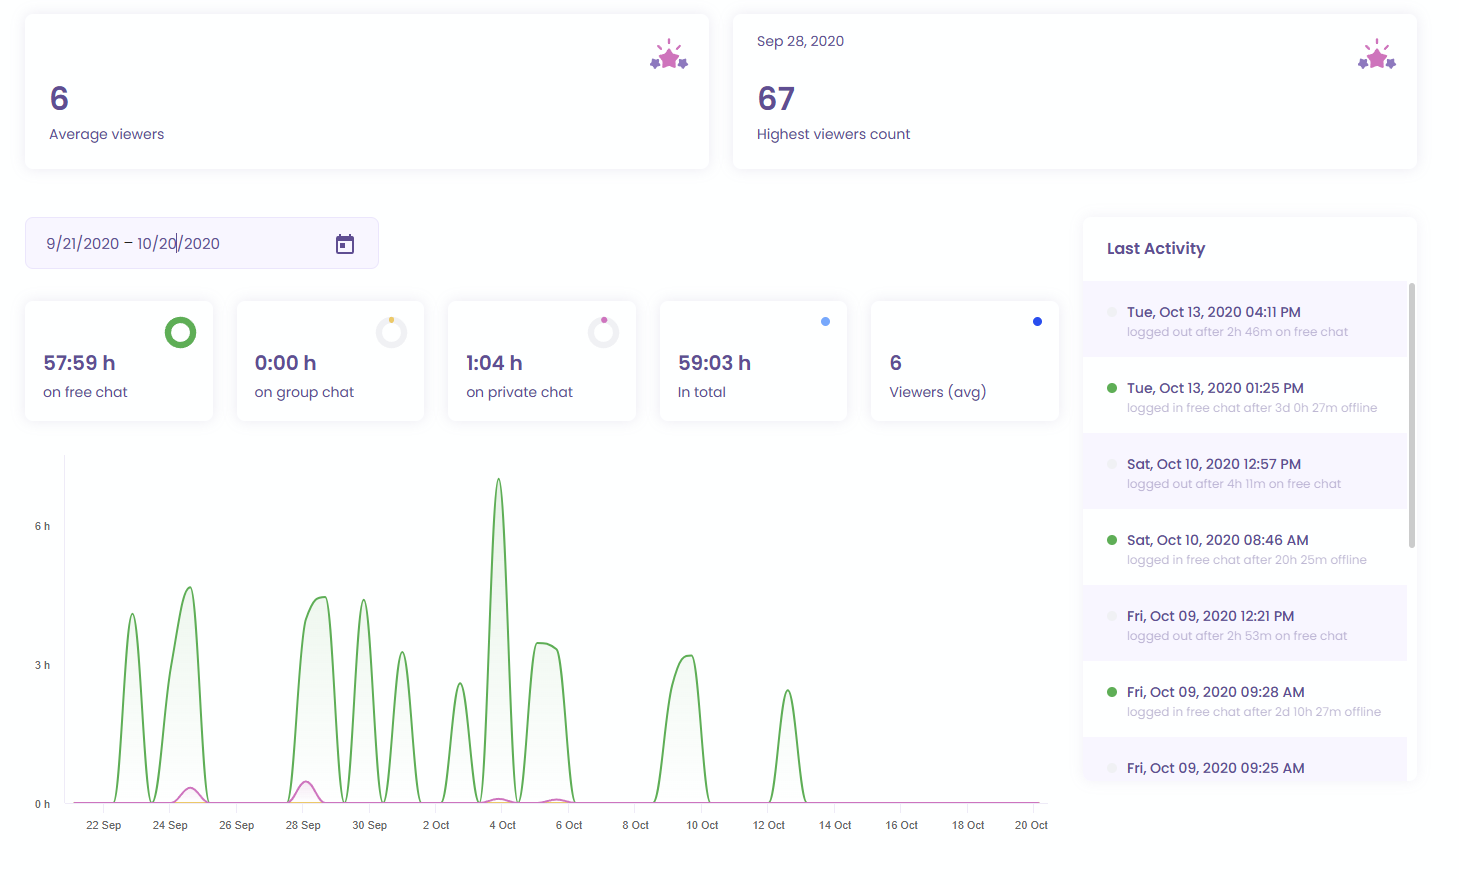Click the Last Activity list scrollbar
1459x885 pixels.
pos(1412,415)
